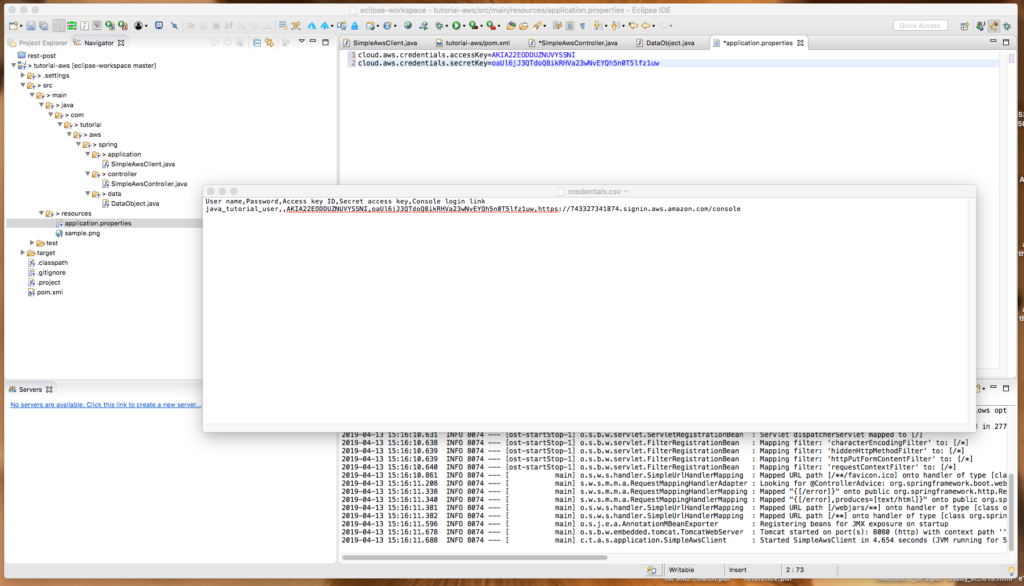The height and width of the screenshot is (586, 1024).
Task: Click the Open Console monitor toolbar icon
Action: [x=159, y=25]
